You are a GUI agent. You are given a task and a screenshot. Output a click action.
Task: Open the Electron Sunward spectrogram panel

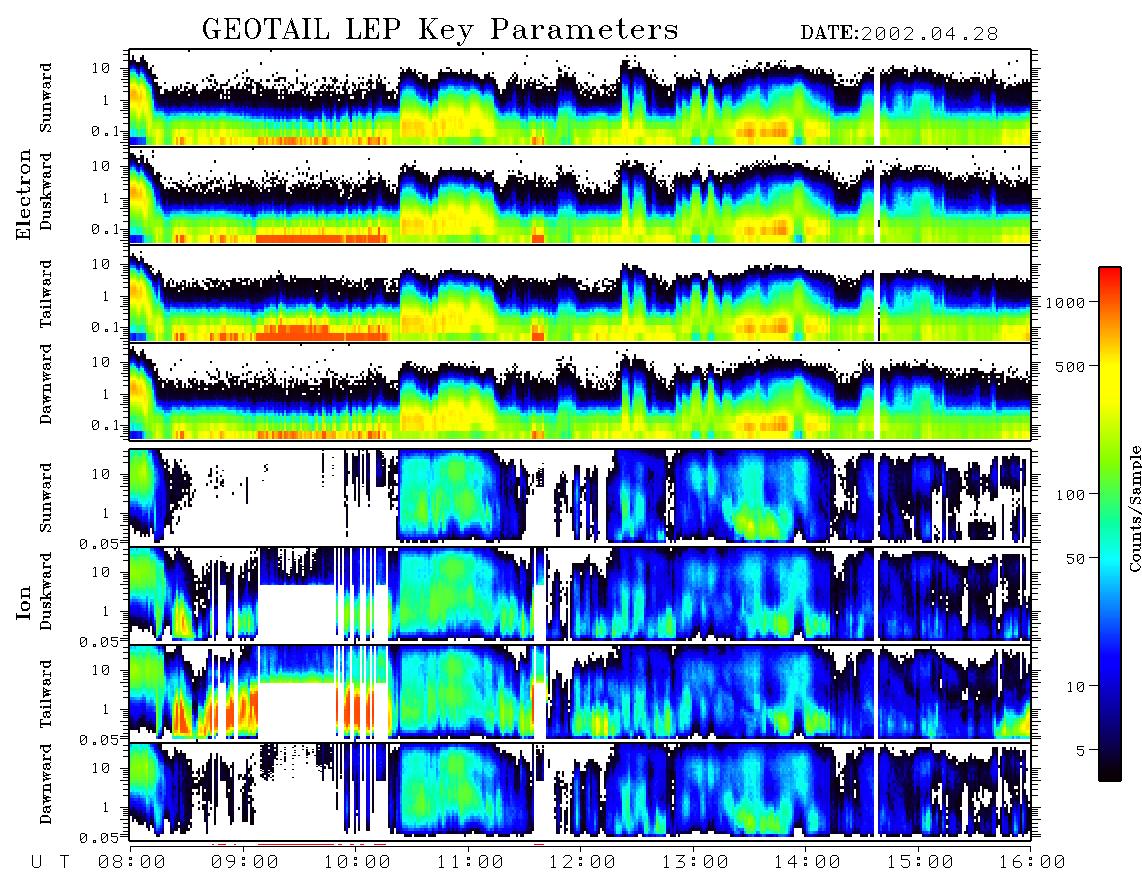(x=580, y=98)
